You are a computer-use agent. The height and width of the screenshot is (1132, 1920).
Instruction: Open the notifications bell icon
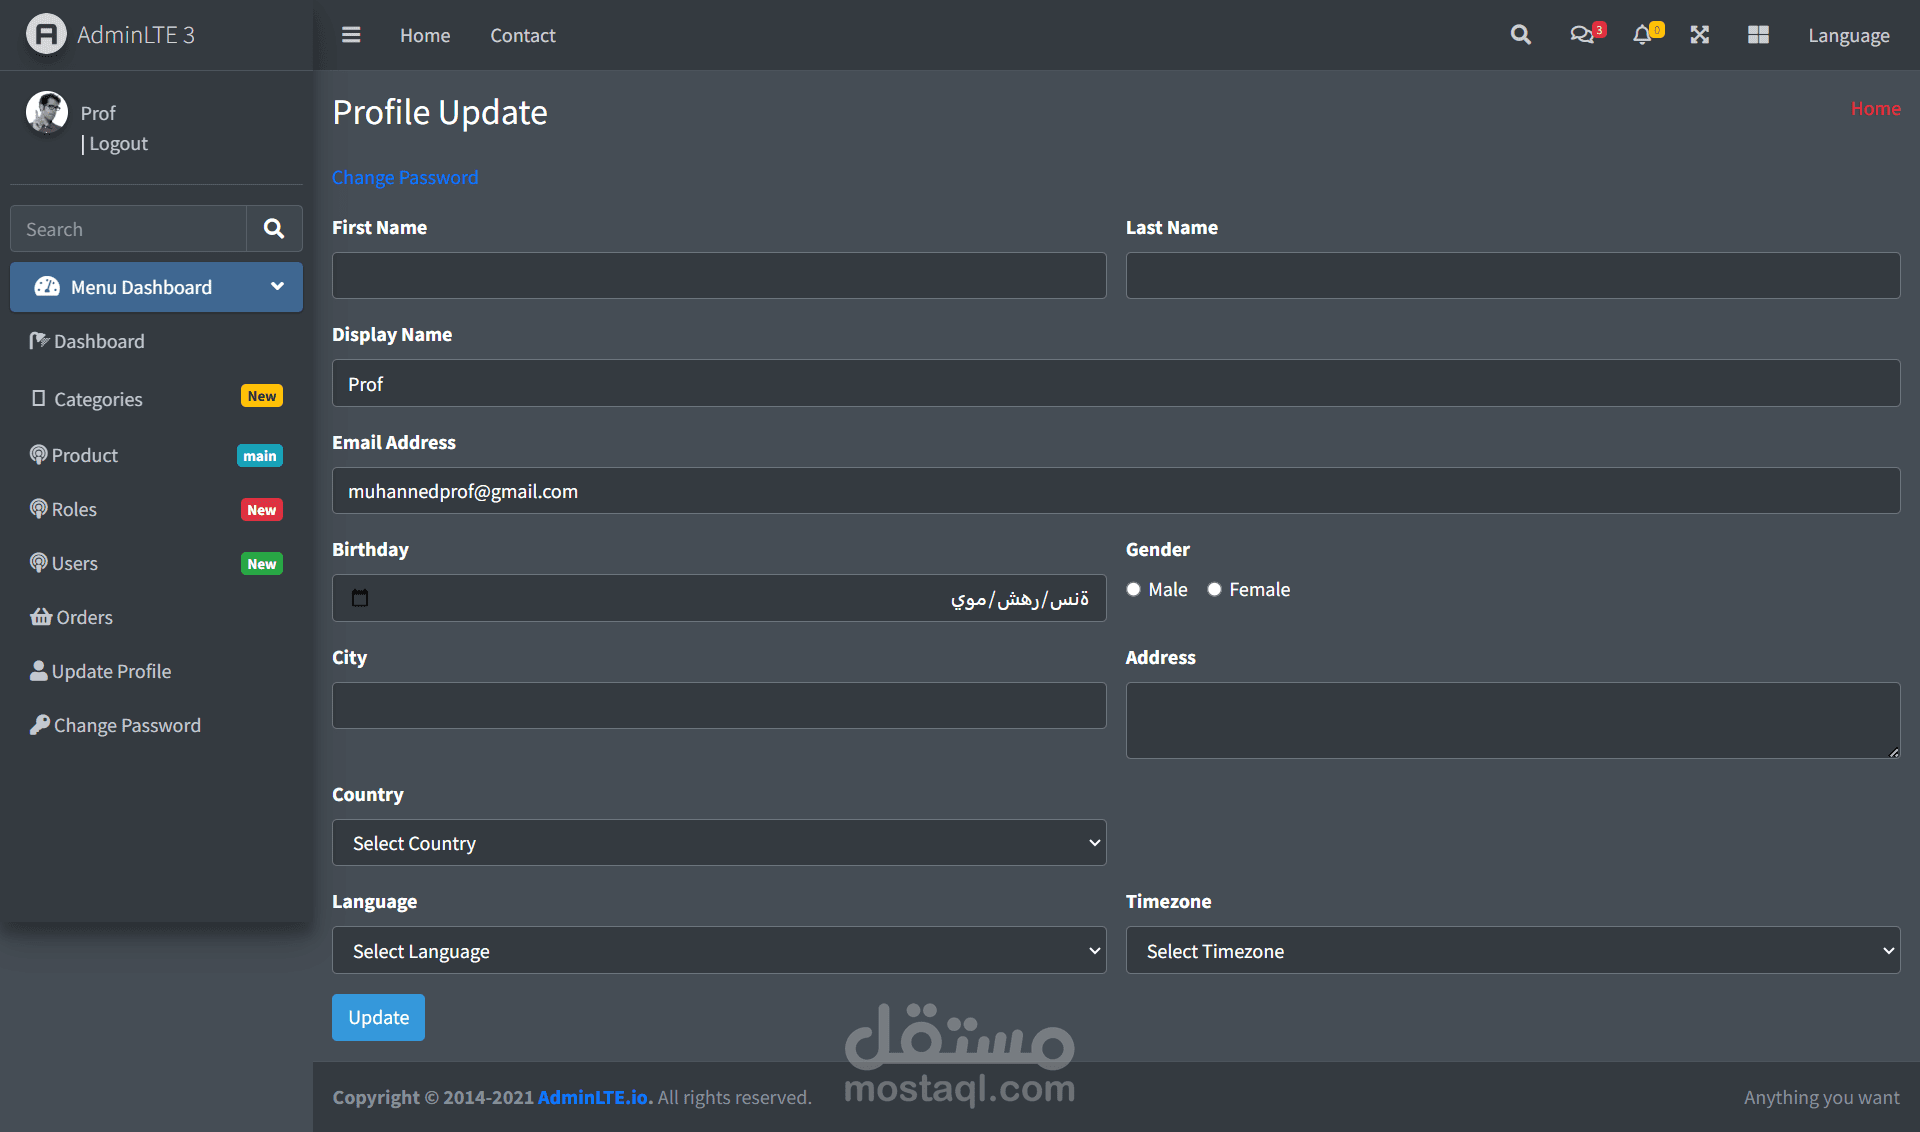(1641, 35)
